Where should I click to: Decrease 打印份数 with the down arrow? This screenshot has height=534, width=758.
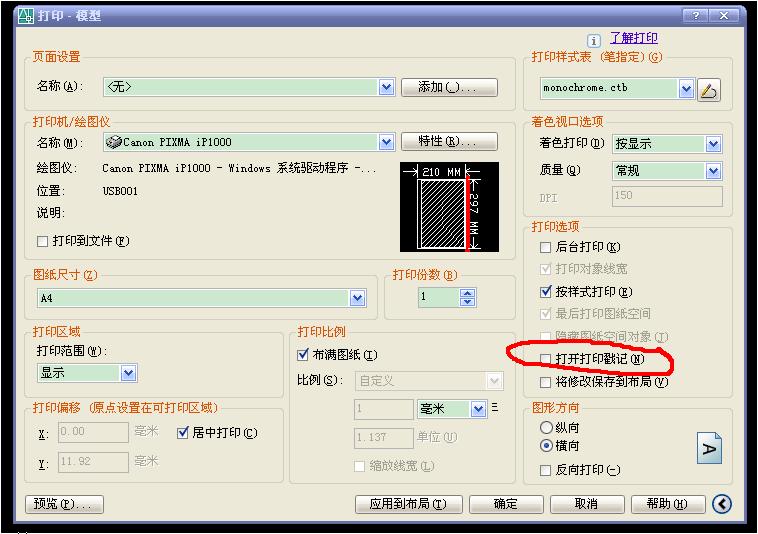click(x=467, y=303)
